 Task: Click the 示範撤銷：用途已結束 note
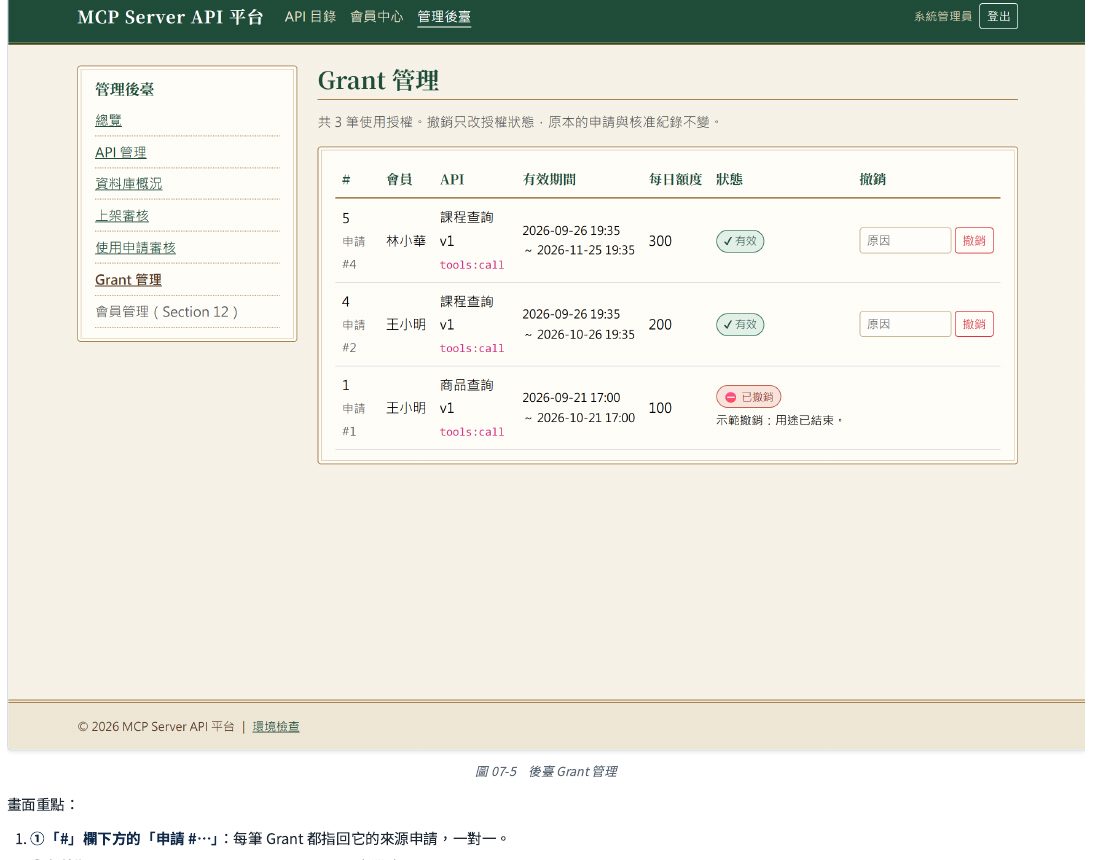pyautogui.click(x=779, y=420)
